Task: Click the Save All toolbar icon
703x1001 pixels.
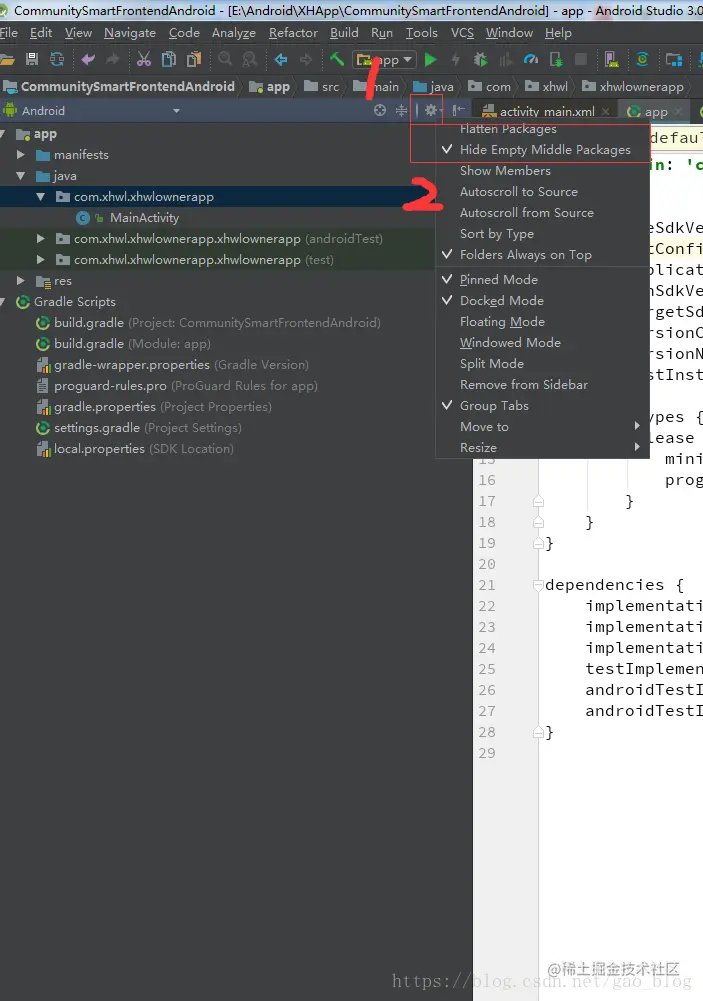Action: pos(32,59)
